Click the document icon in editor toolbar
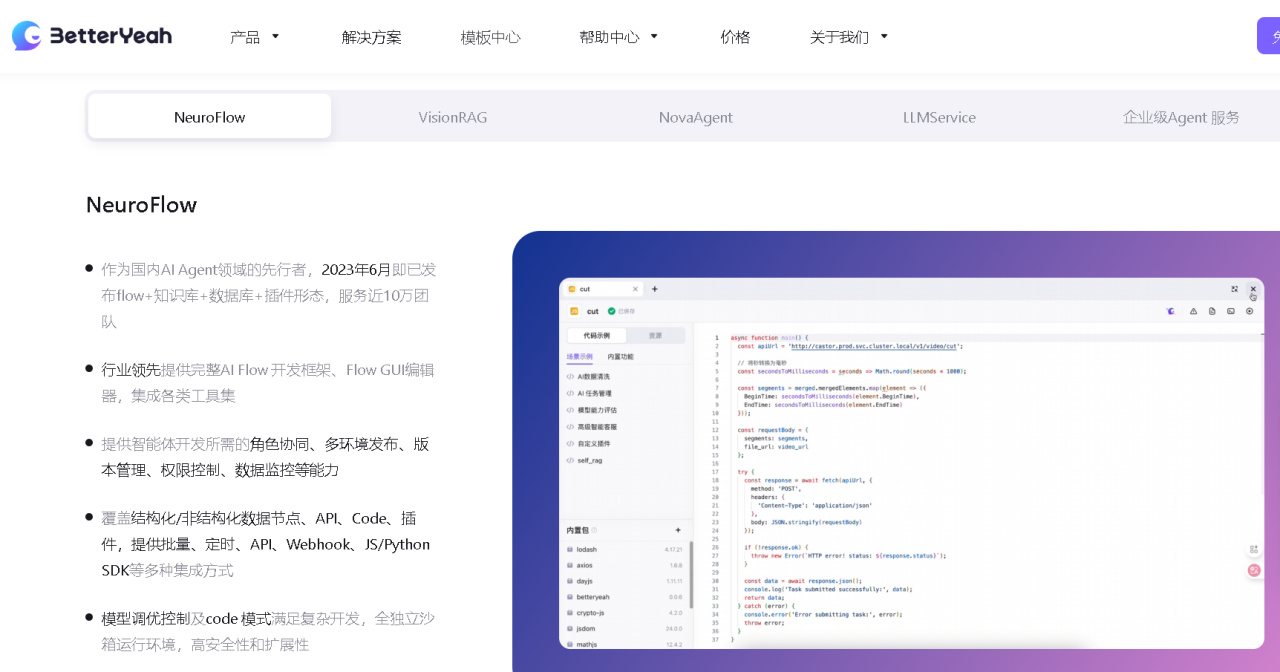 (x=1212, y=311)
